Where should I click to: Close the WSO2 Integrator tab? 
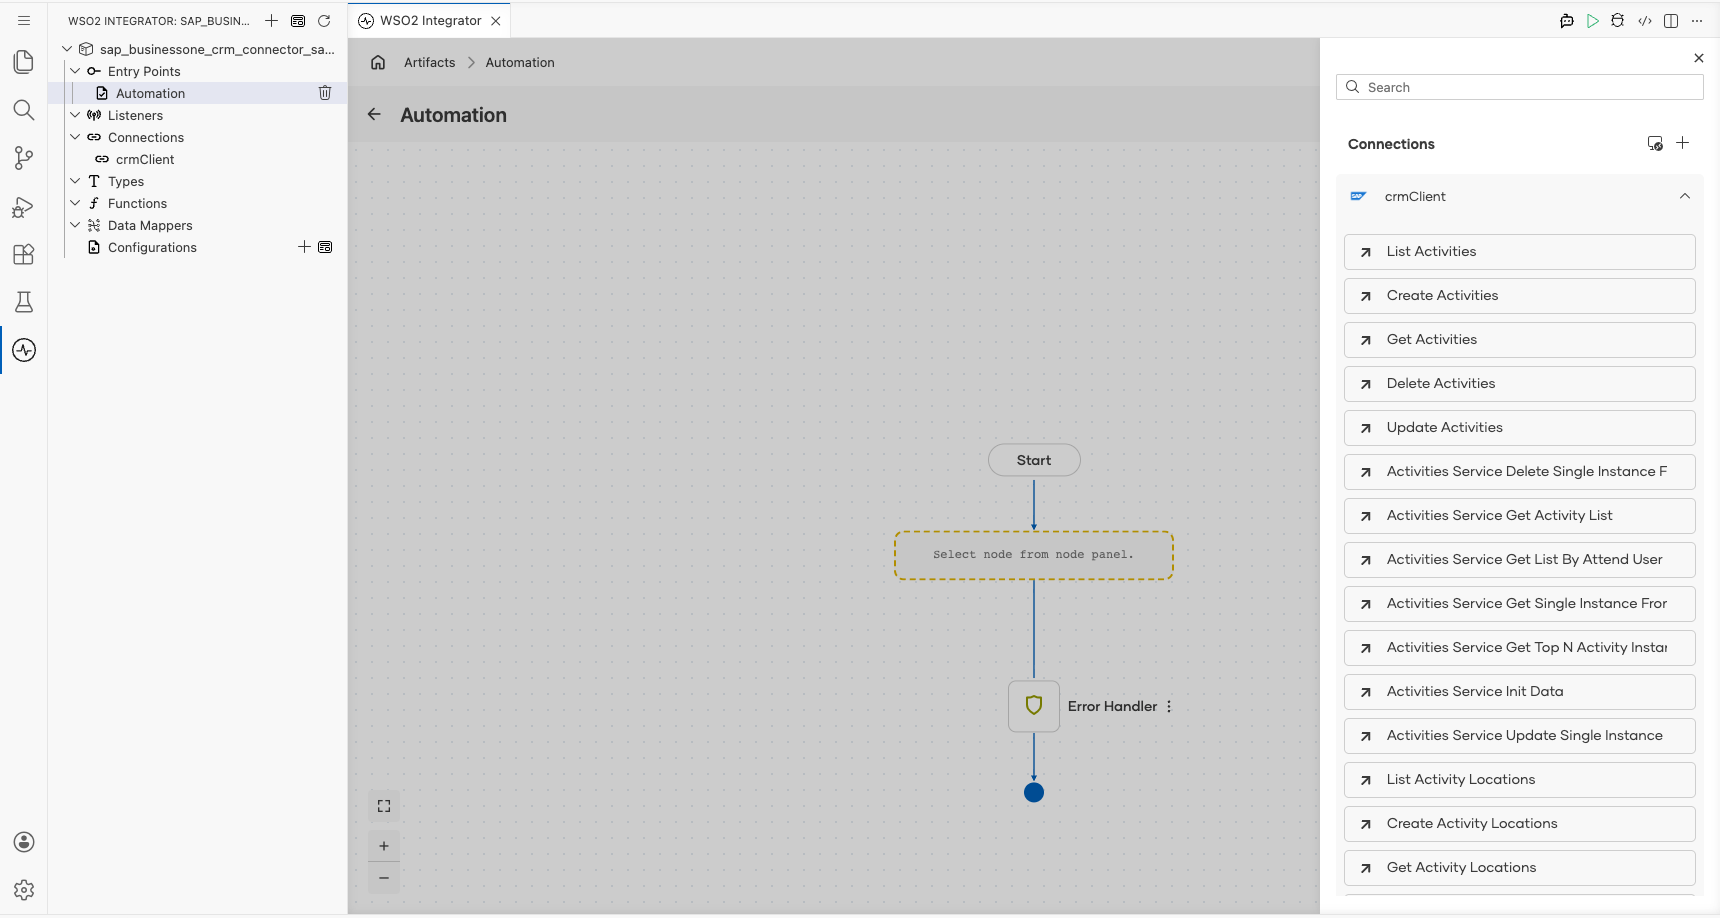(496, 21)
